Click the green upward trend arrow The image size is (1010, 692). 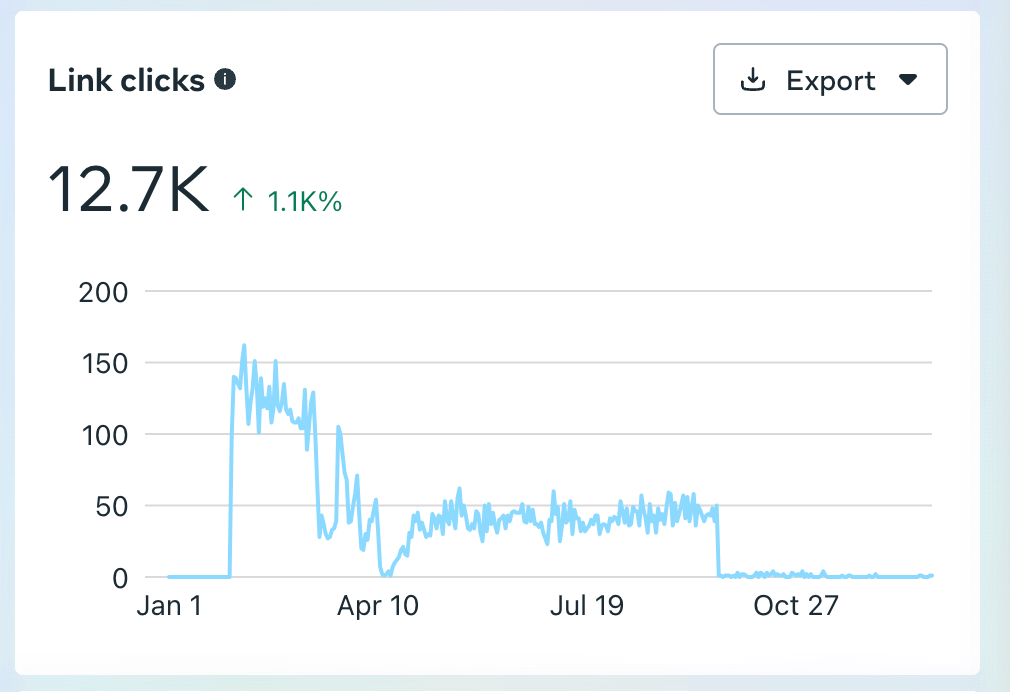(243, 201)
